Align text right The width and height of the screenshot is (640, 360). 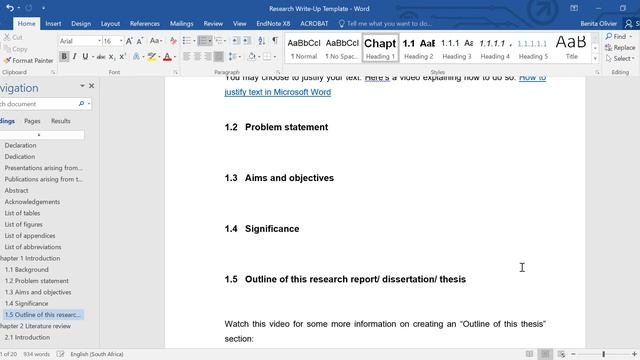[208, 56]
